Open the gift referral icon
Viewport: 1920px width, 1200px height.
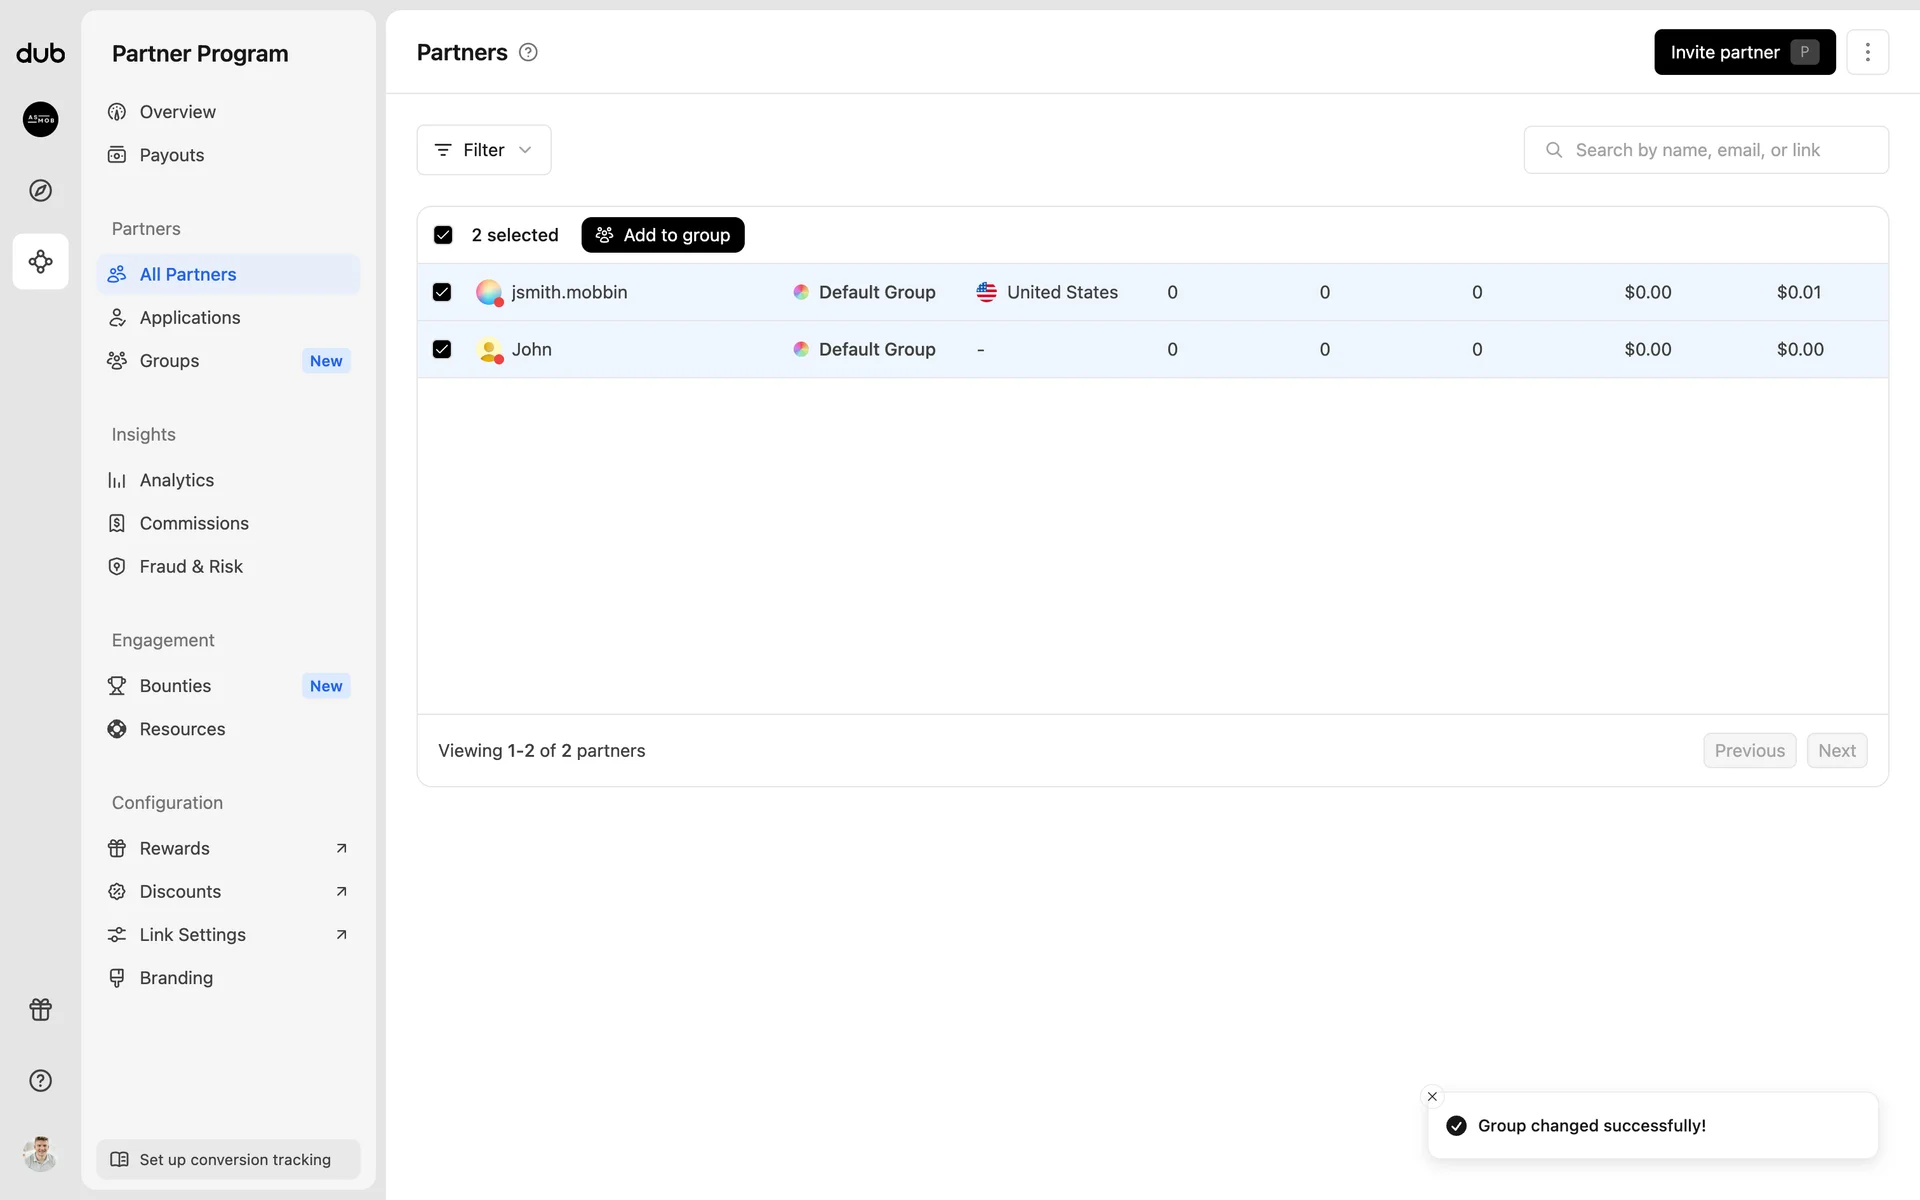[40, 1010]
